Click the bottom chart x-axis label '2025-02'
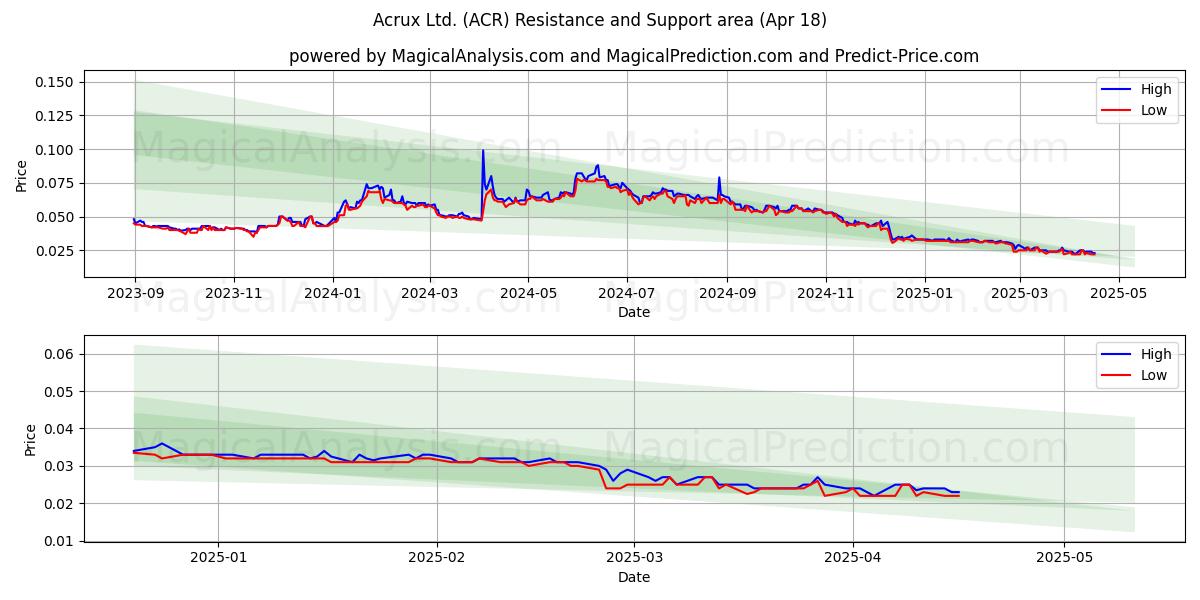This screenshot has width=1200, height=600. point(439,558)
